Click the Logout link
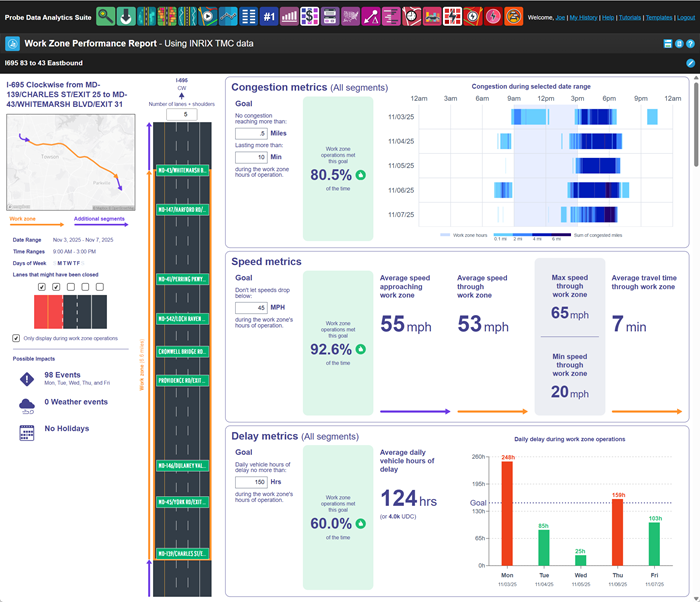This screenshot has height=602, width=700. click(686, 17)
